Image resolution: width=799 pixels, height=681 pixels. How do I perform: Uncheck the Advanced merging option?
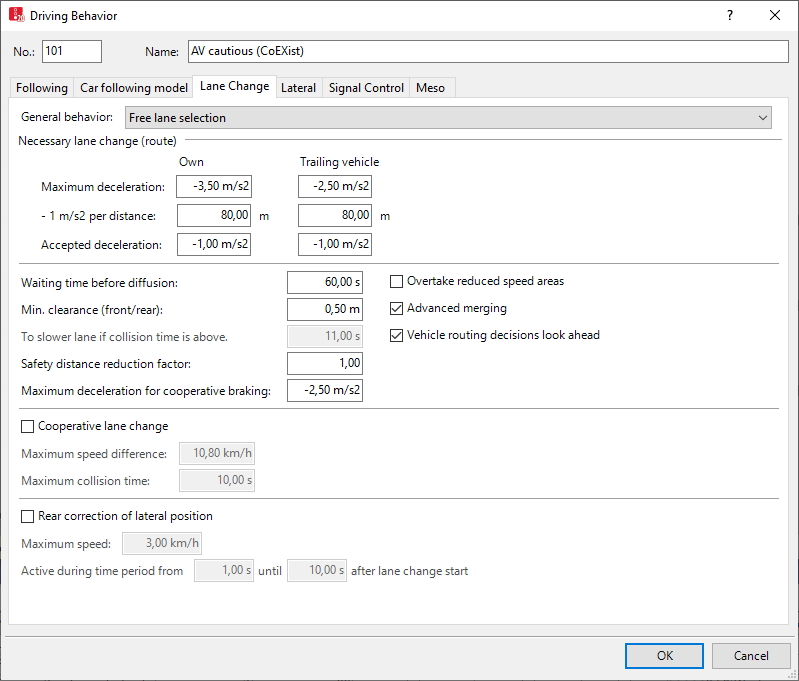coord(397,309)
